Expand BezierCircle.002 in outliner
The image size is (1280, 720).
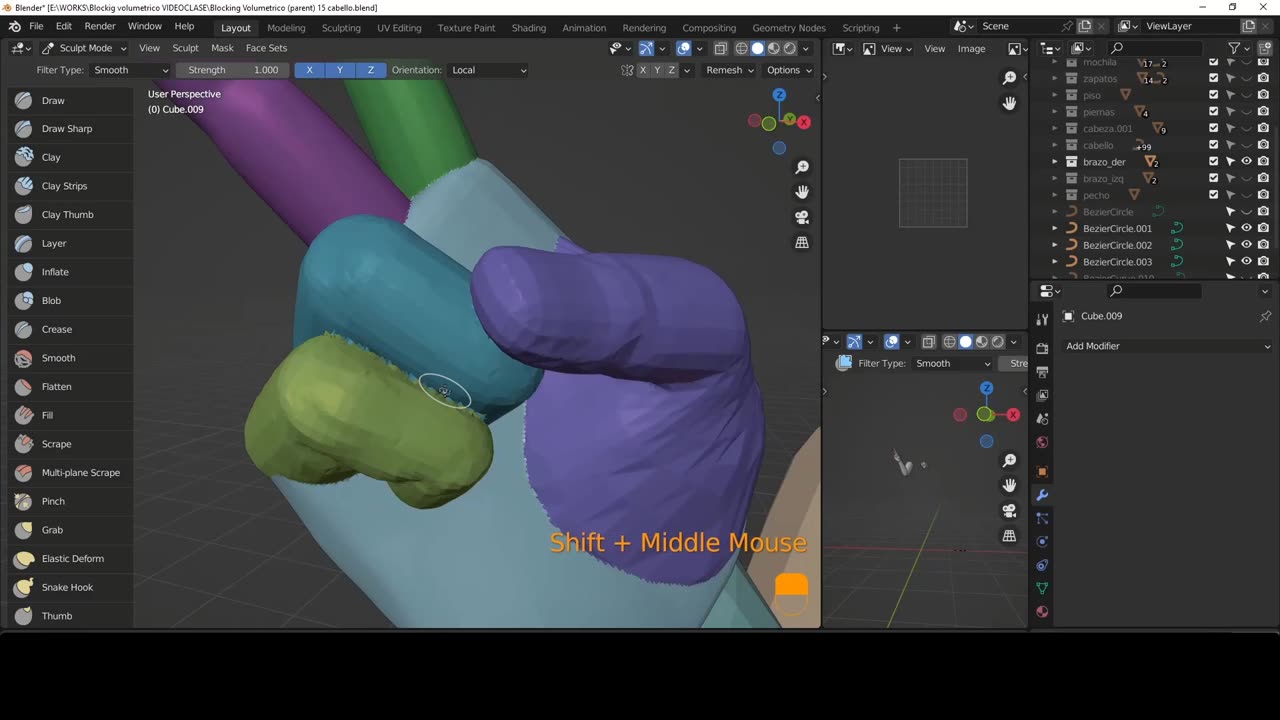click(1055, 245)
